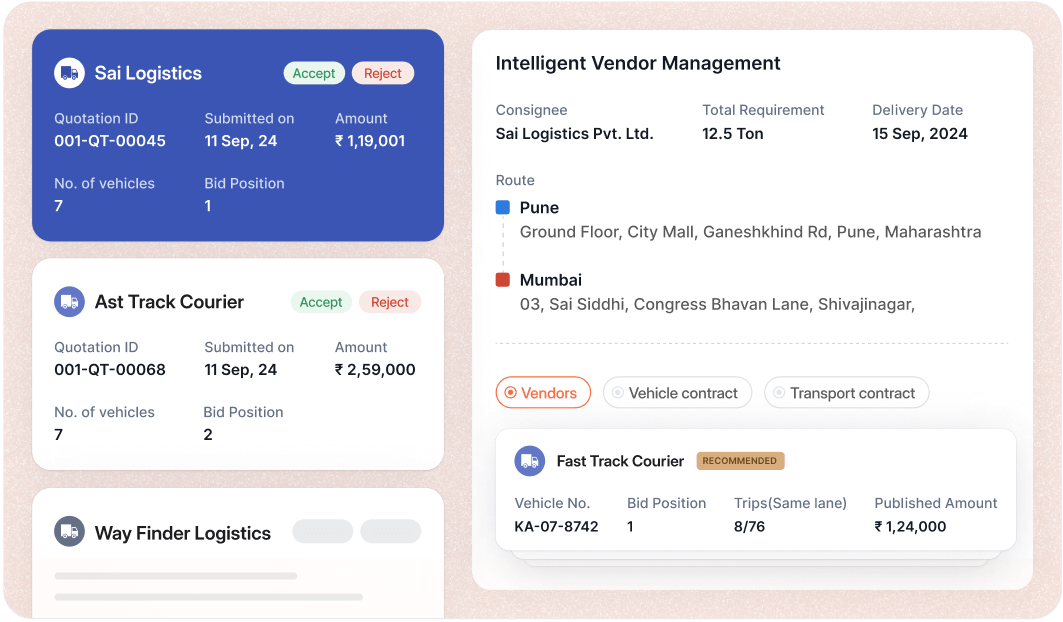Click the published amount ₹ 1,24,000
The height and width of the screenshot is (622, 1063).
pos(910,526)
